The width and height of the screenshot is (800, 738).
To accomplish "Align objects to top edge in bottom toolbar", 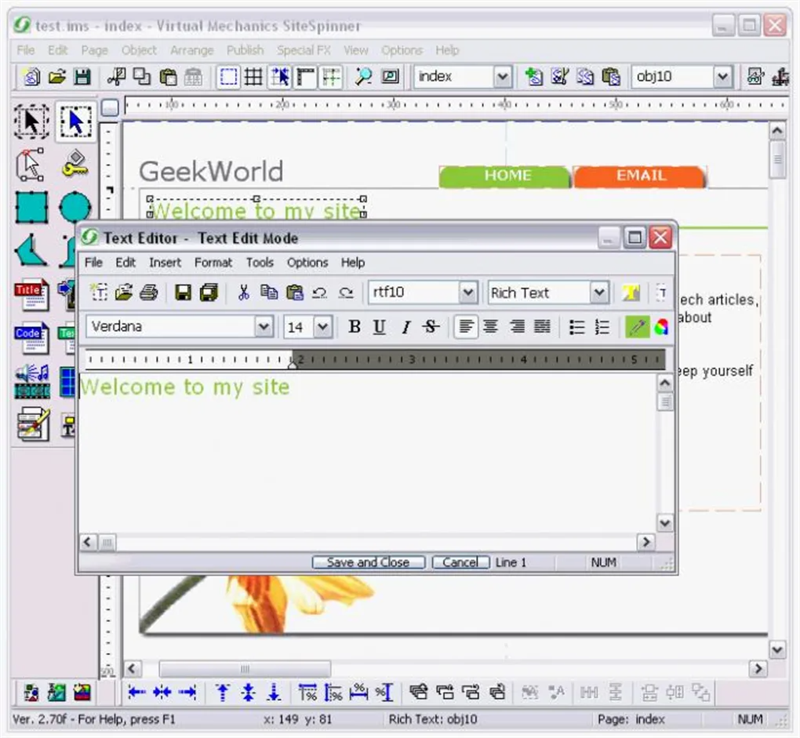I will pos(222,693).
